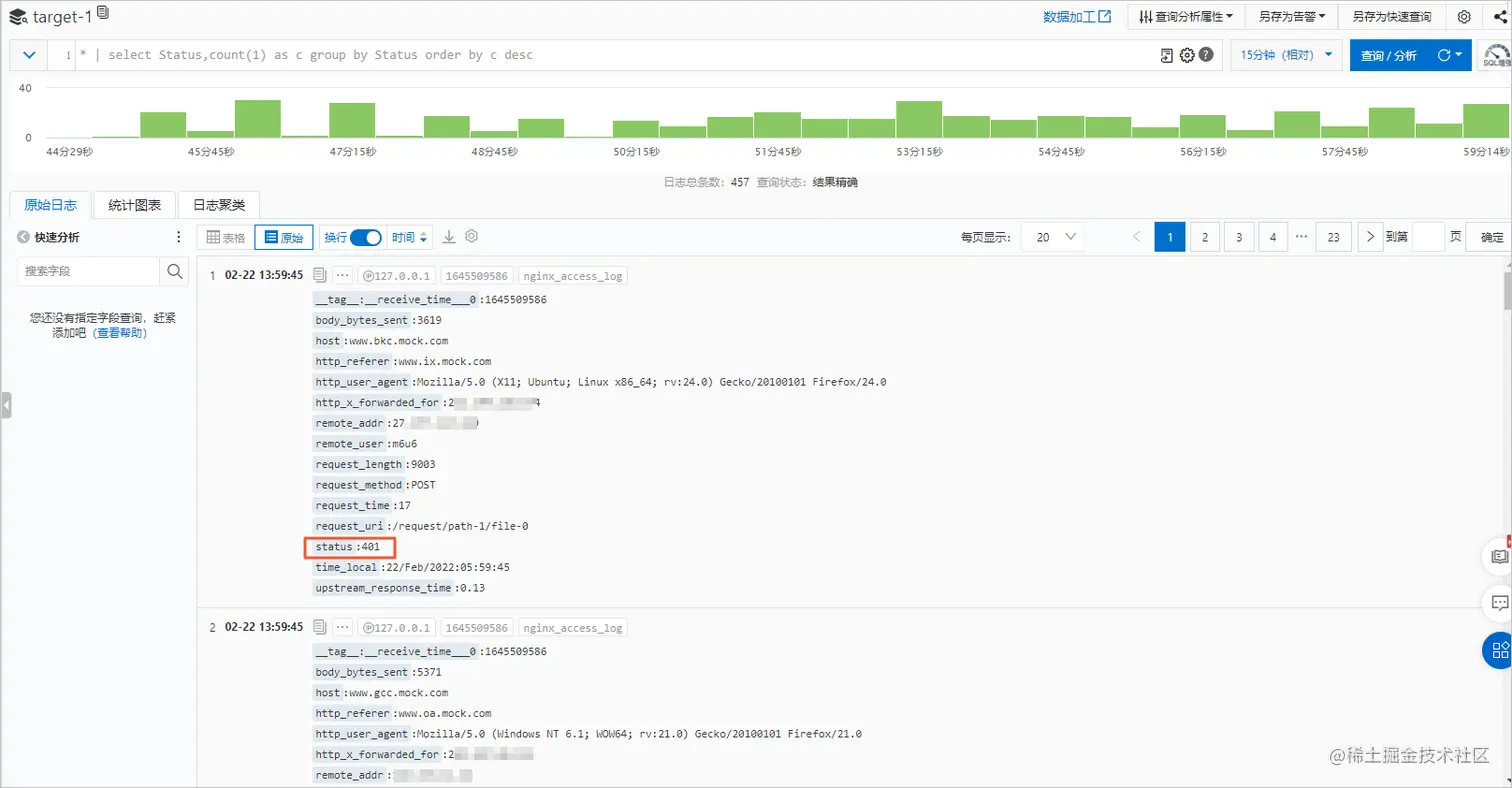Viewport: 1512px width, 788px height.
Task: Click the download logs icon
Action: click(x=449, y=237)
